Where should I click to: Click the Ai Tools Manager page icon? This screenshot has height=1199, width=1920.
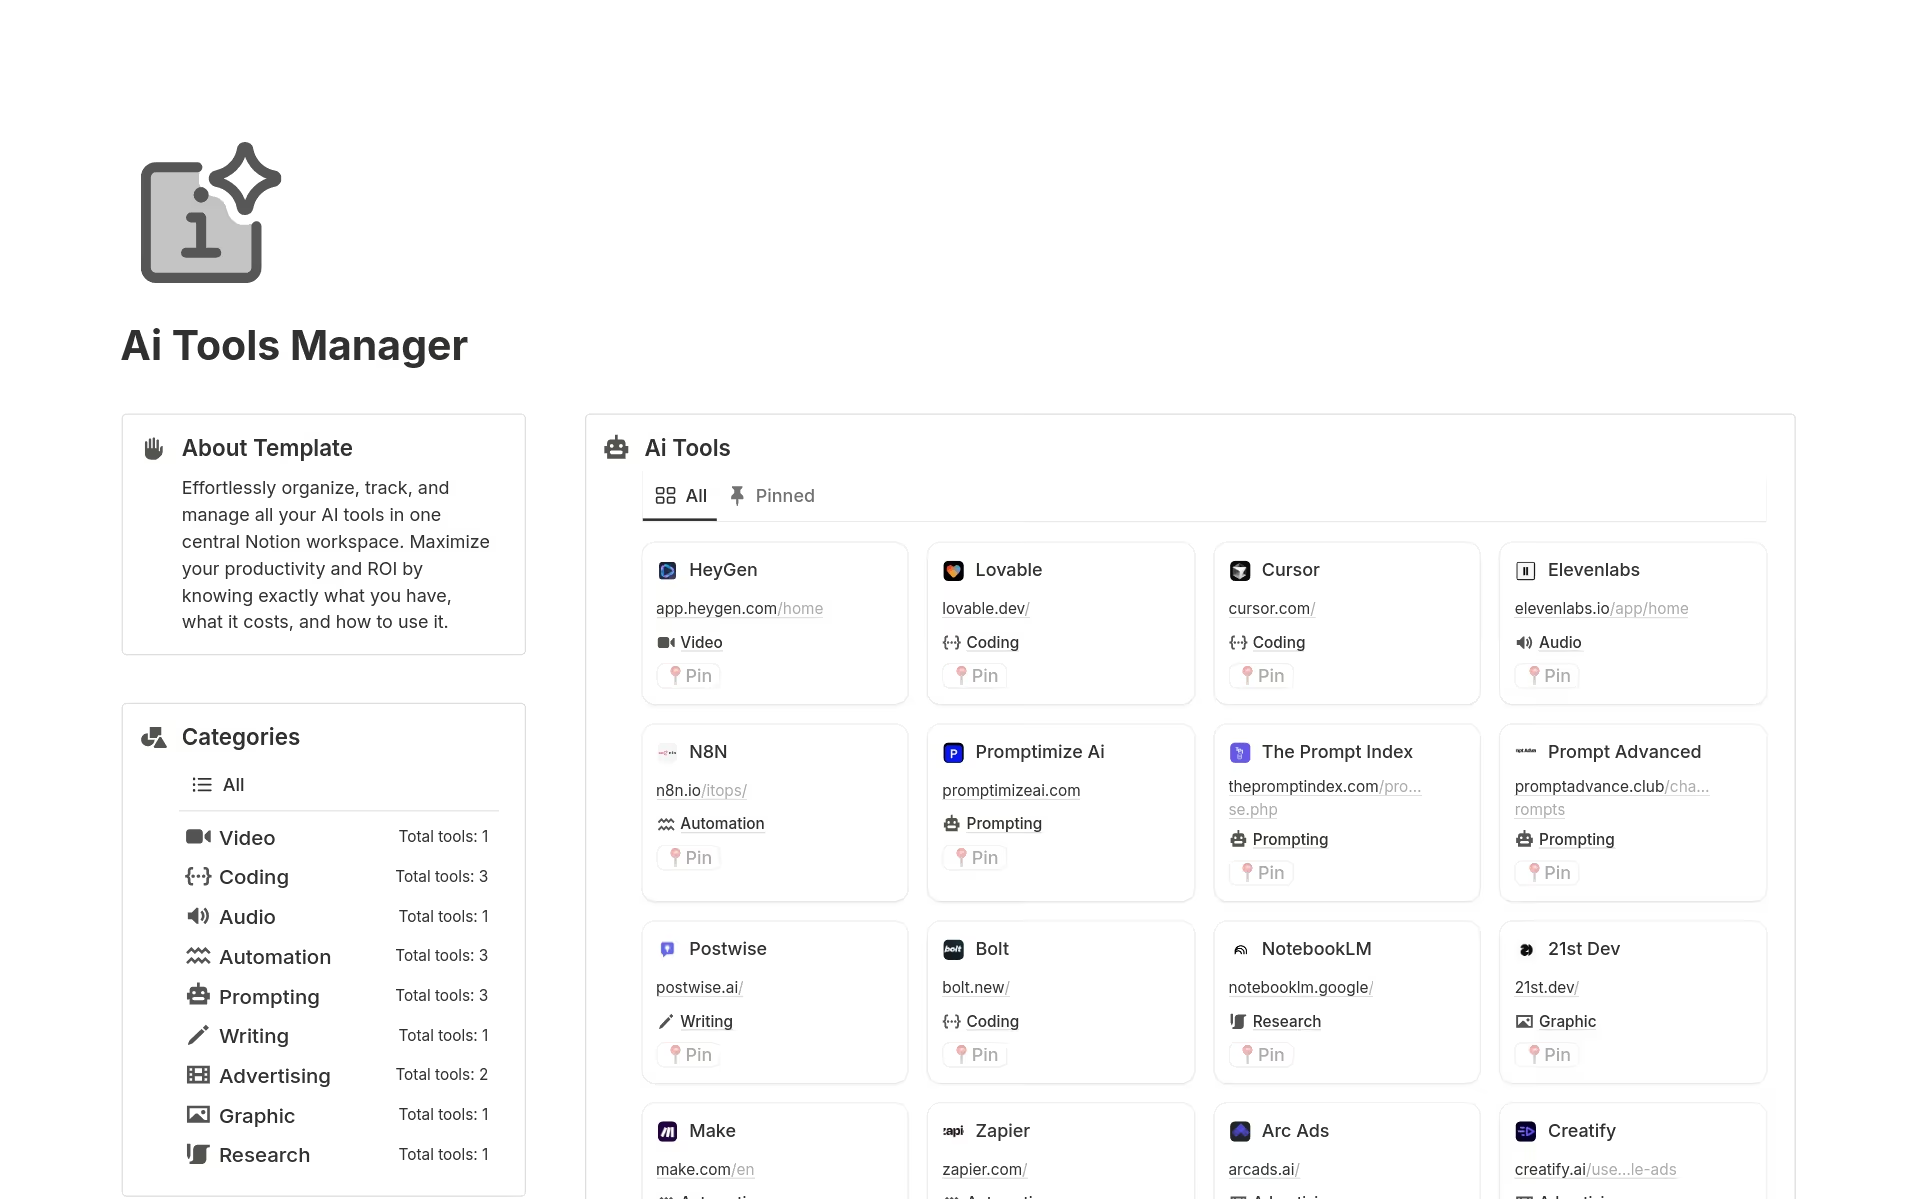210,213
